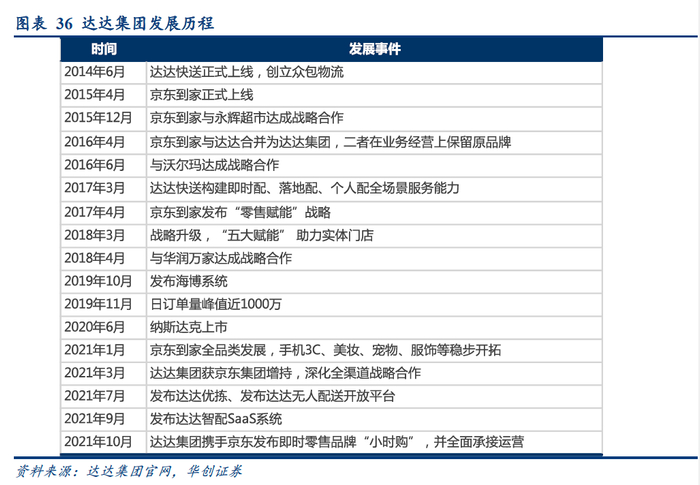Click '京东到家与达达合并为达达集团' event text

pos(240,142)
